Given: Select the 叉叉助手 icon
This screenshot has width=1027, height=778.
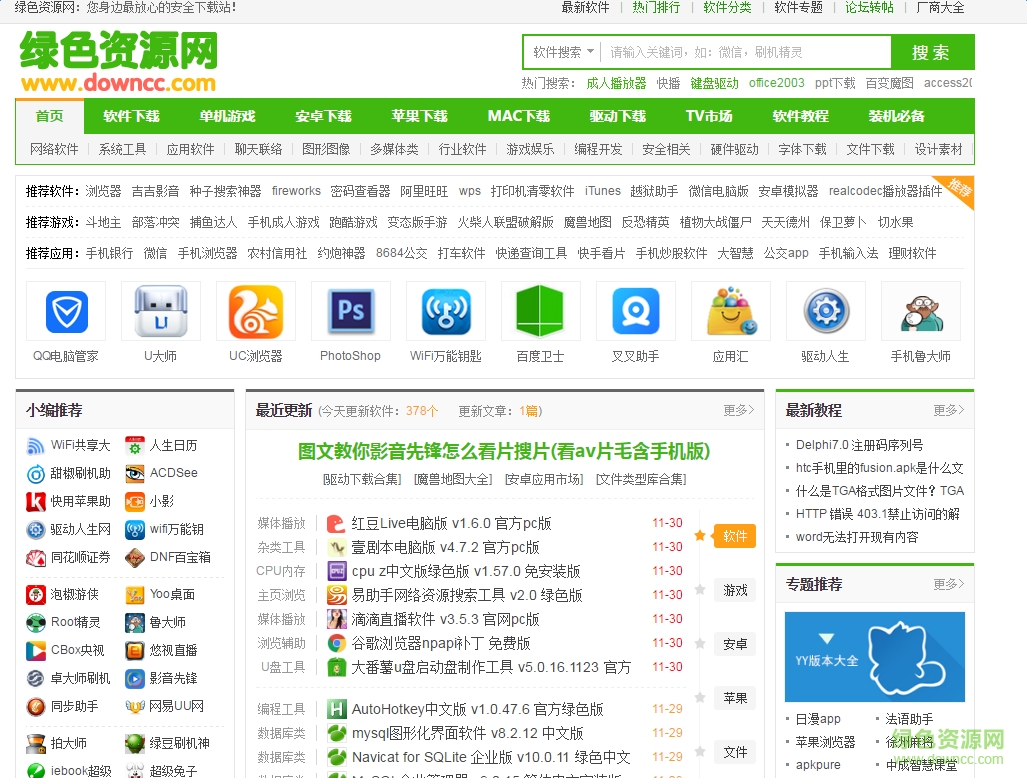Looking at the screenshot, I should point(635,311).
